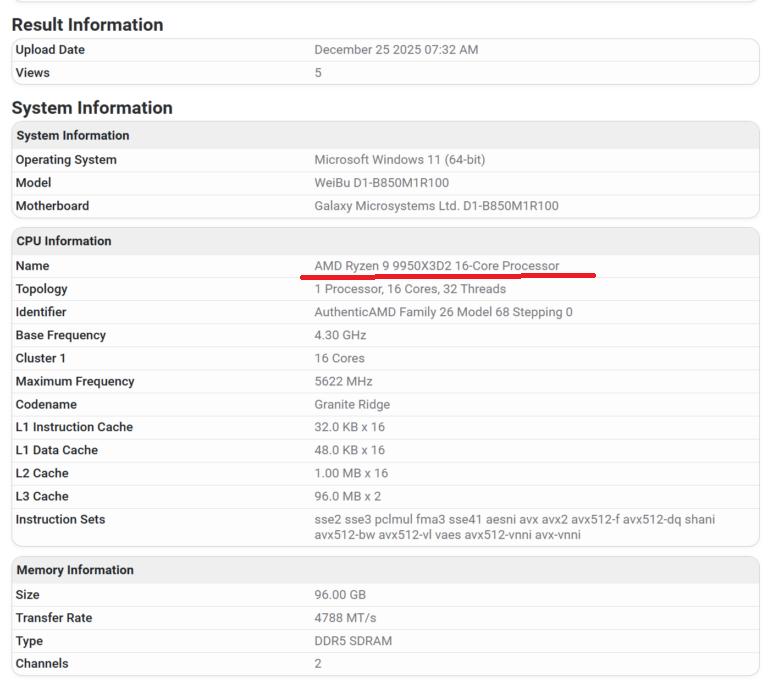This screenshot has width=768, height=682.
Task: Click the 96.0 MB x 2 value
Action: point(348,496)
